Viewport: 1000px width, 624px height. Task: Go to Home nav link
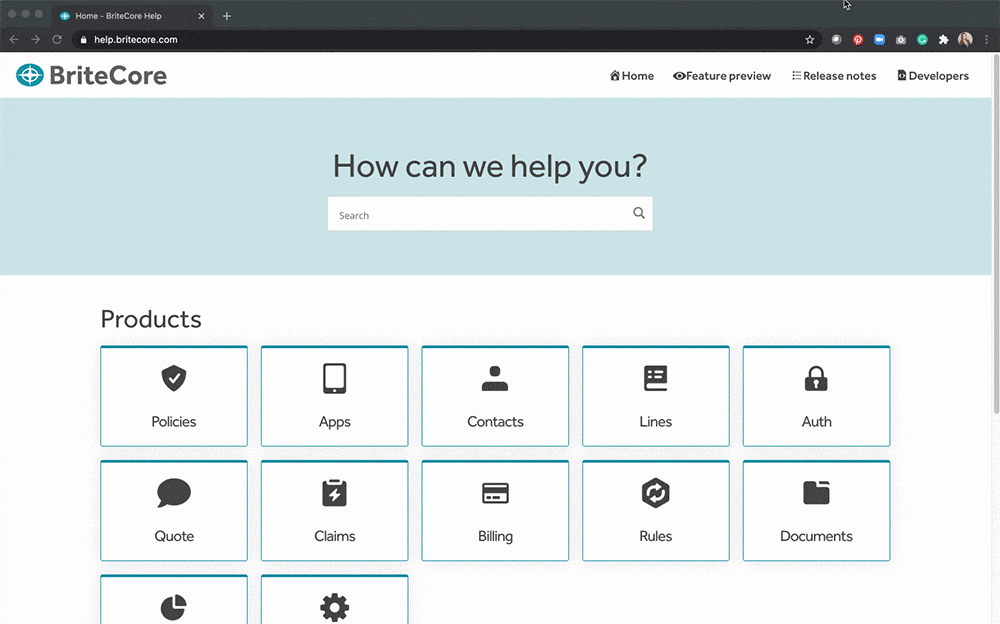pyautogui.click(x=631, y=76)
